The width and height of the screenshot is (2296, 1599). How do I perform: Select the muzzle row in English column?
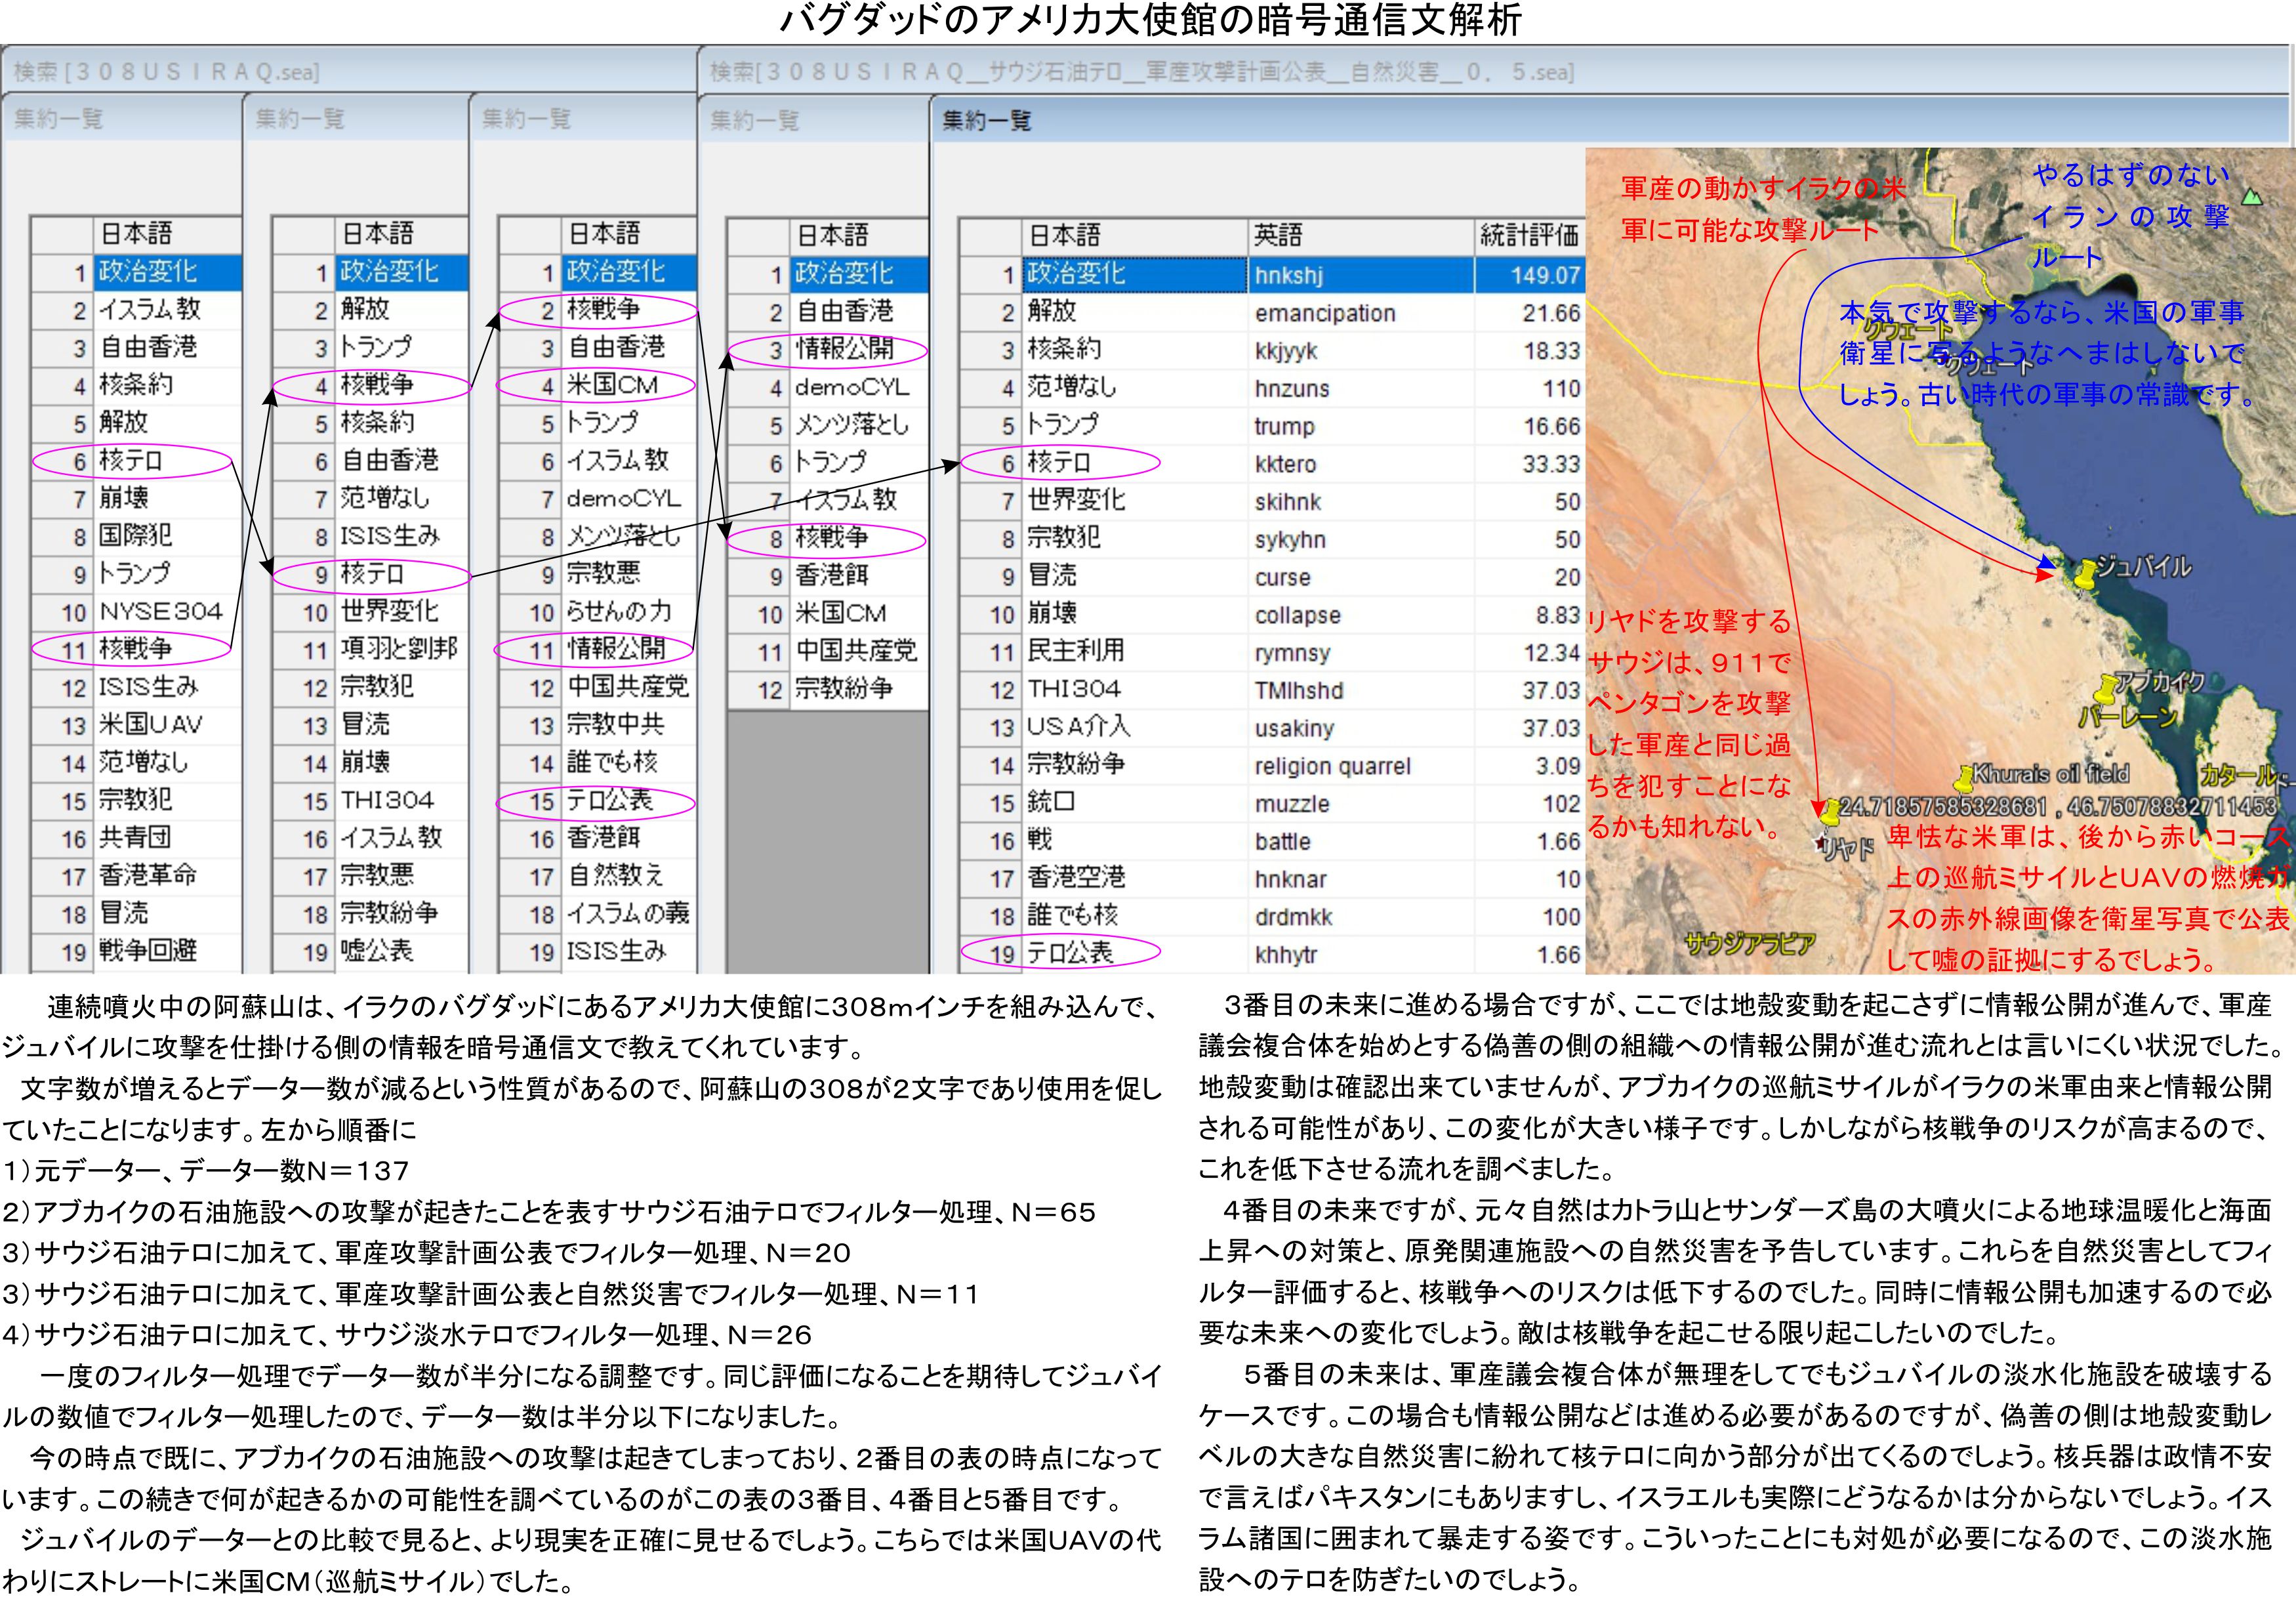(x=1292, y=804)
